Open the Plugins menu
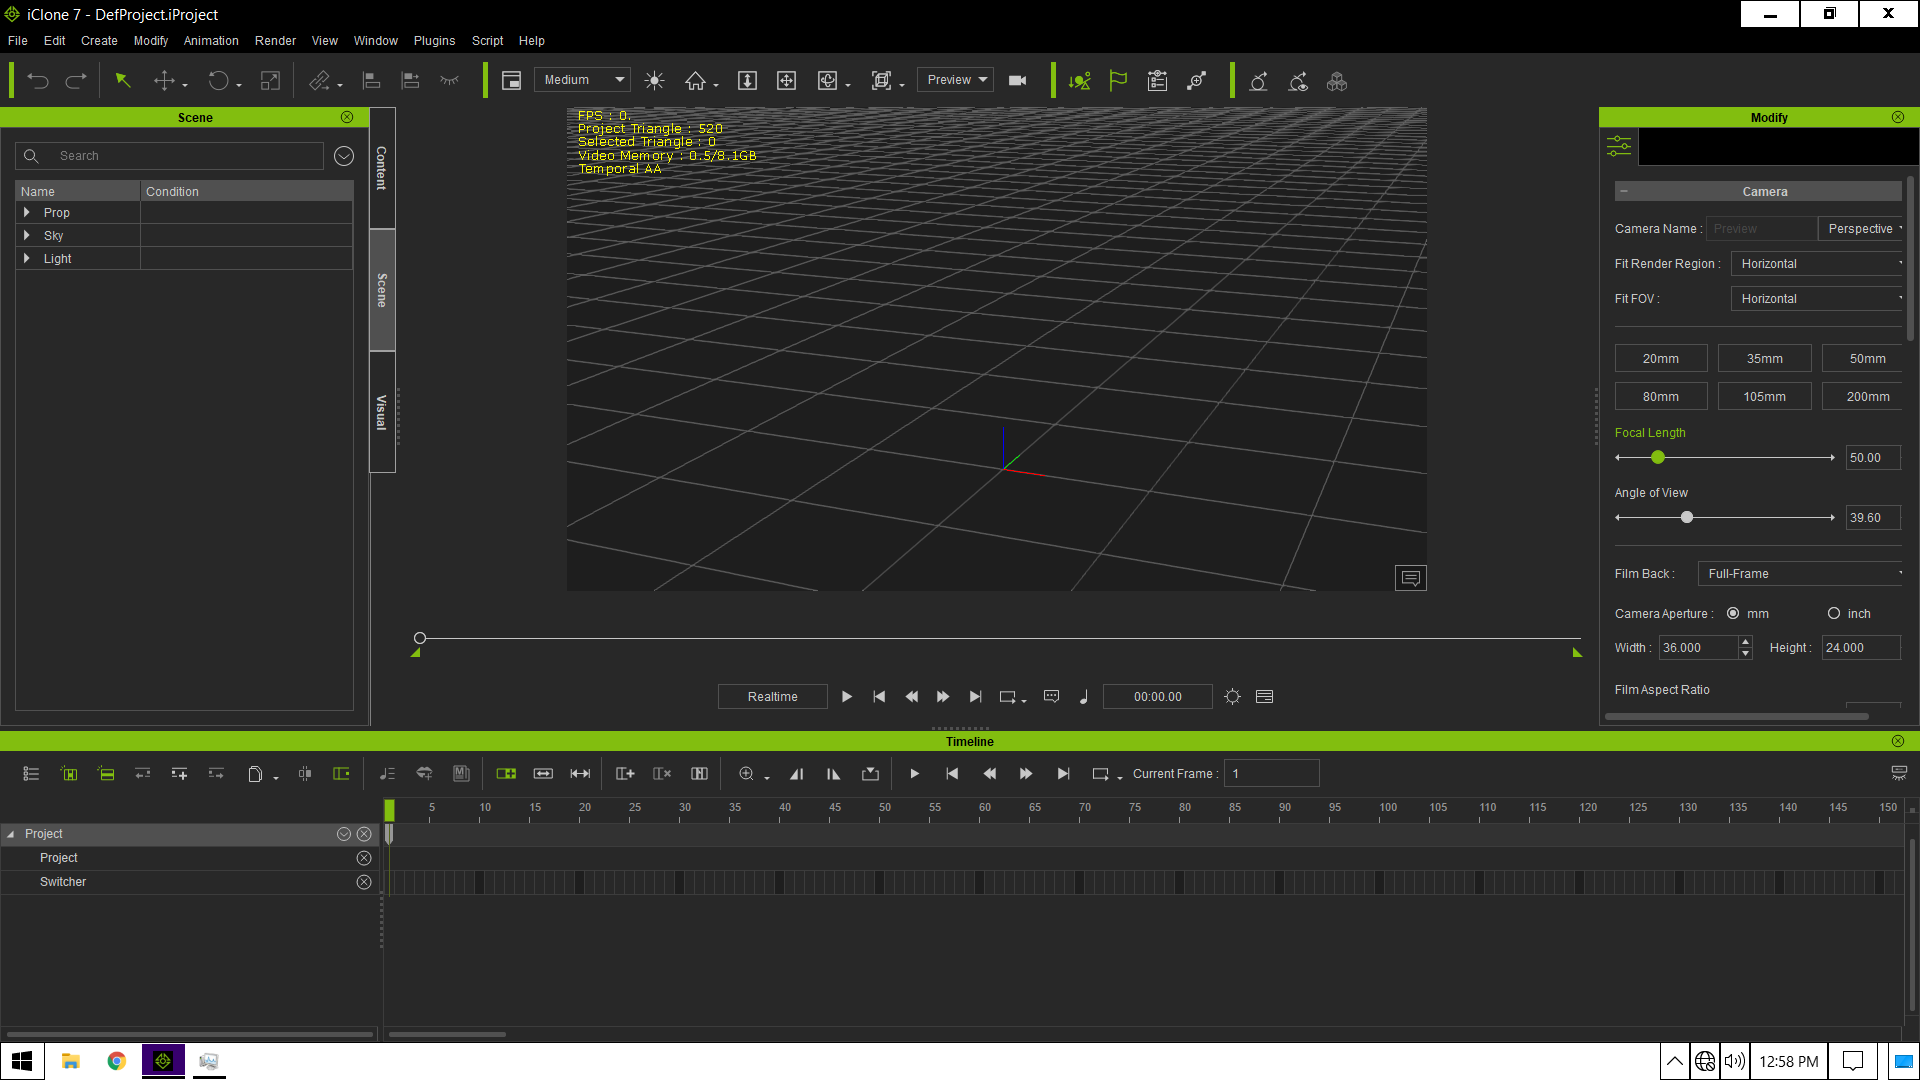1920x1080 pixels. click(434, 41)
